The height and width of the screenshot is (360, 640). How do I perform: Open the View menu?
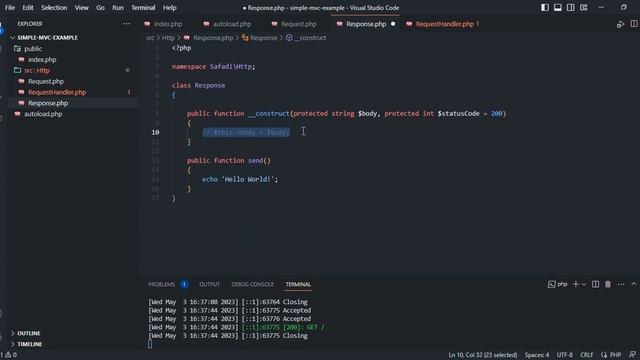tap(82, 8)
